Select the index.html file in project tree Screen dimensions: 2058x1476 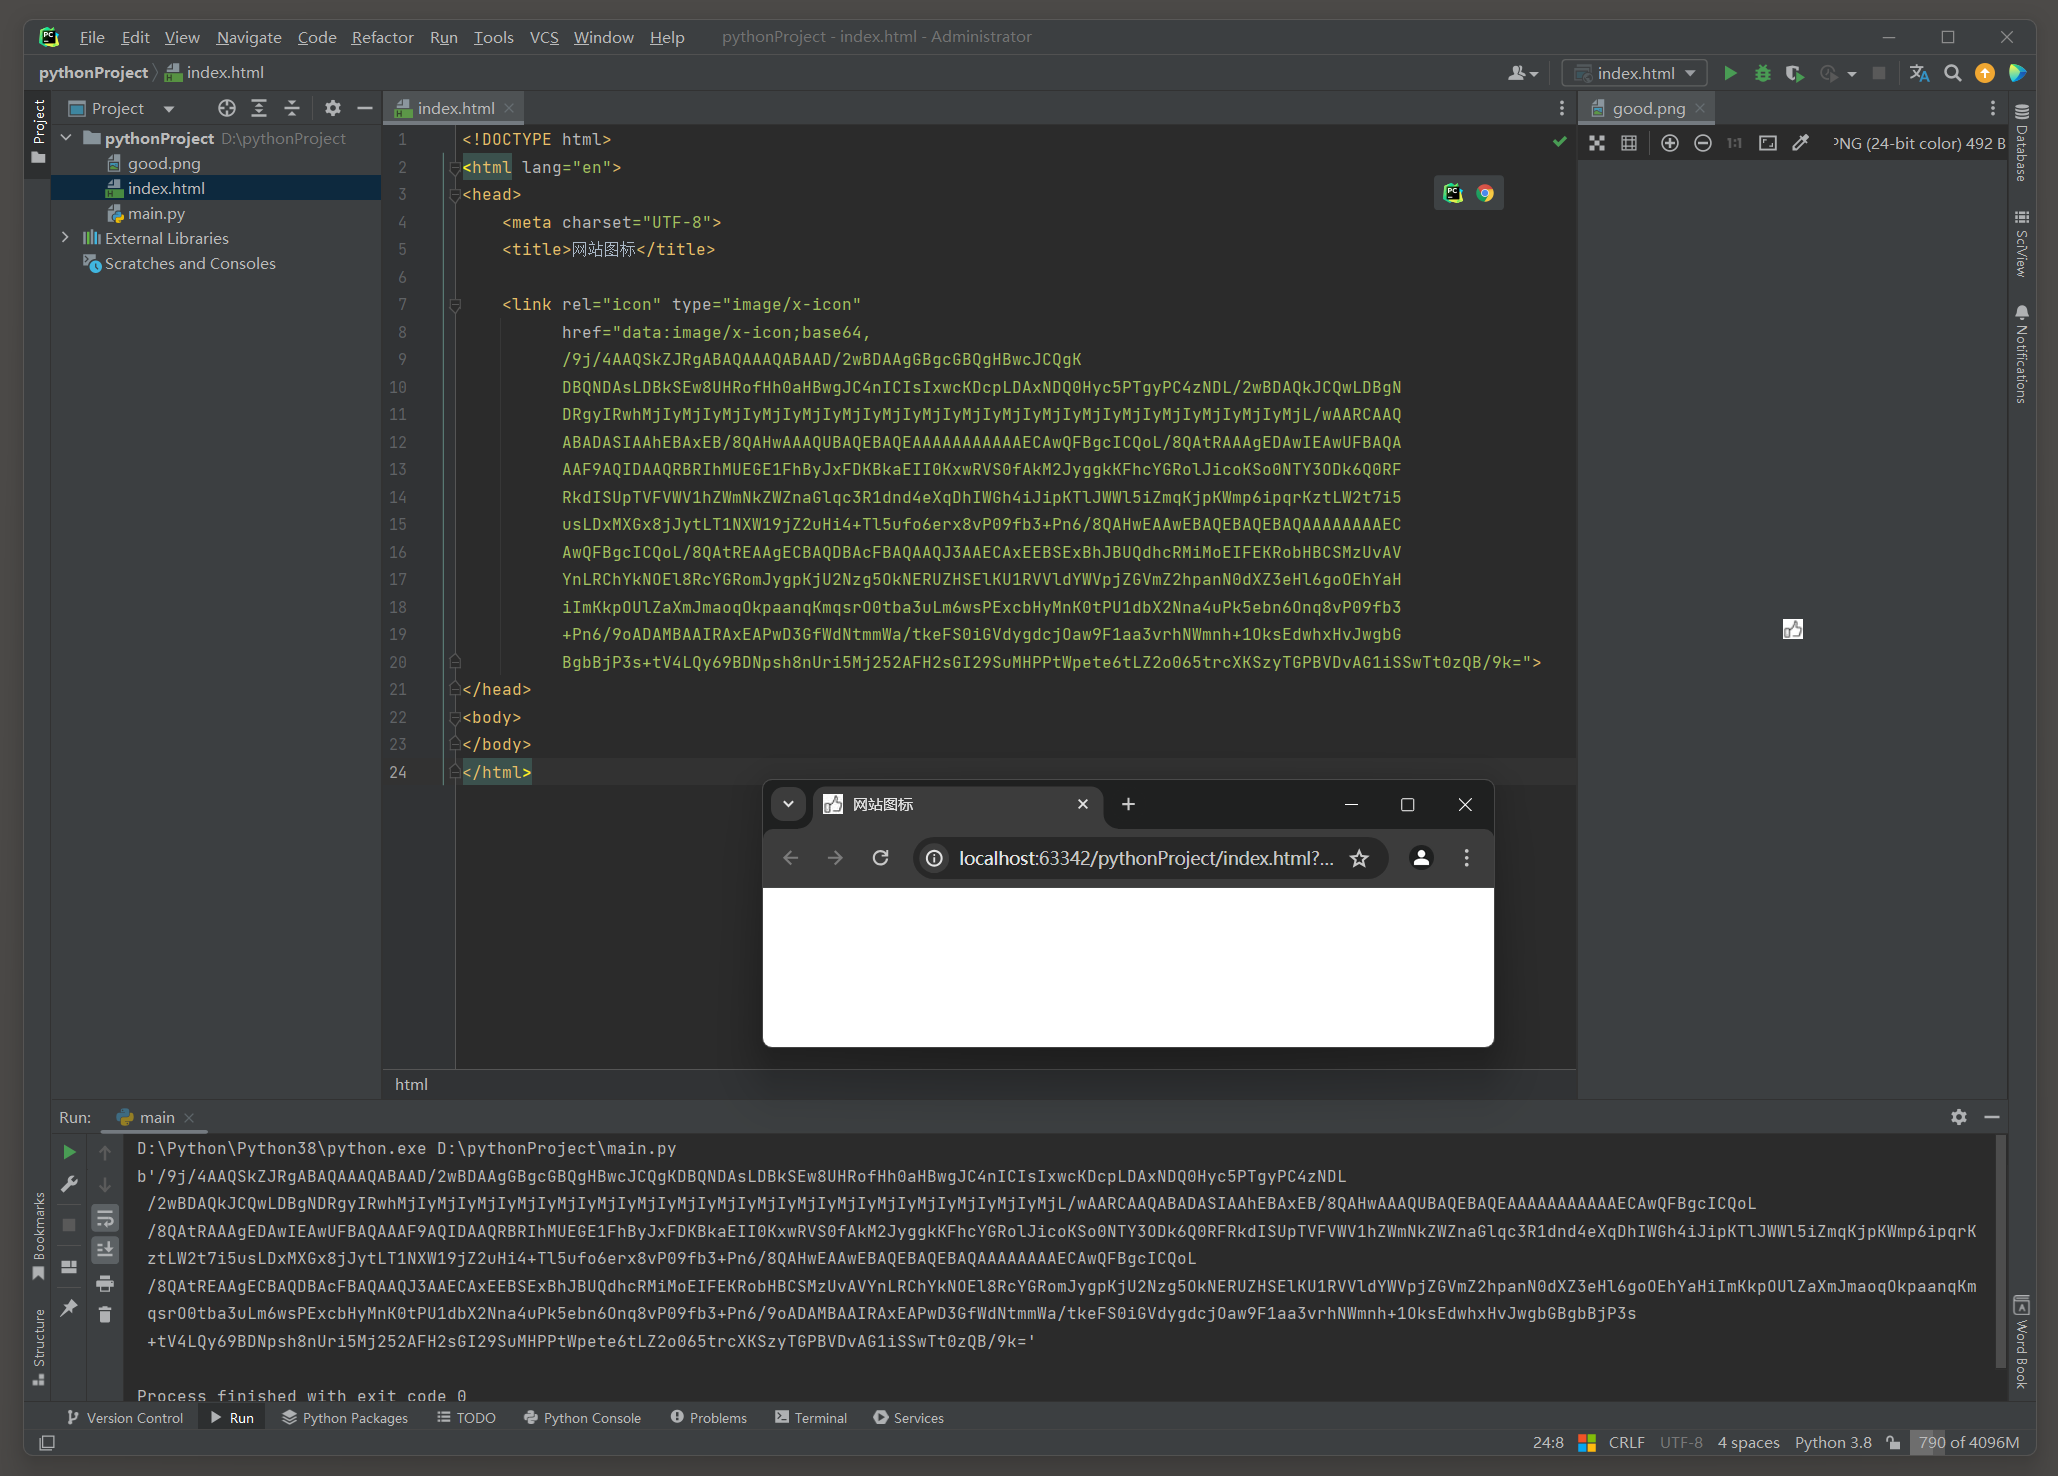[166, 187]
